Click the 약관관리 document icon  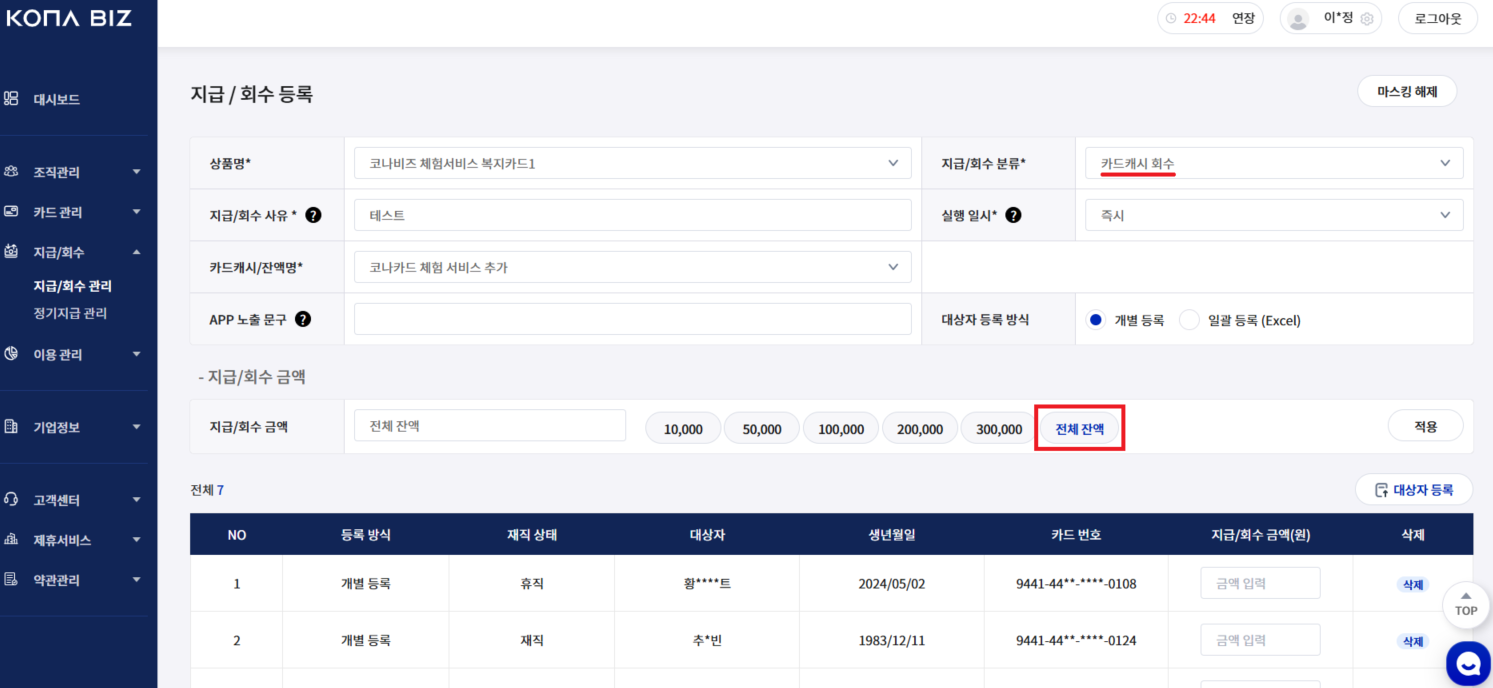click(12, 579)
